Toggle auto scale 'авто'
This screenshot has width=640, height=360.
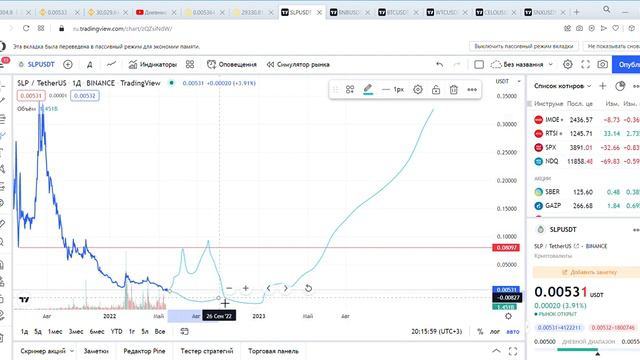point(513,331)
